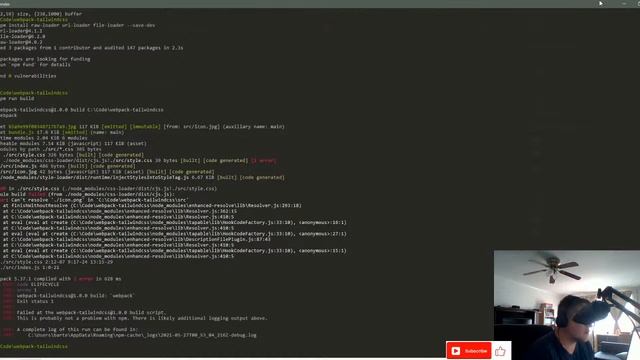This screenshot has height=360, width=640.
Task: Click the injectStylesIntoStyleTag.js module line
Action: pyautogui.click(x=142, y=178)
